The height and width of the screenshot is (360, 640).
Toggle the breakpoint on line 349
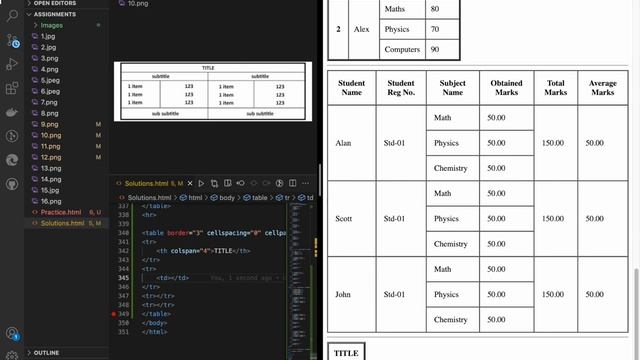click(114, 314)
